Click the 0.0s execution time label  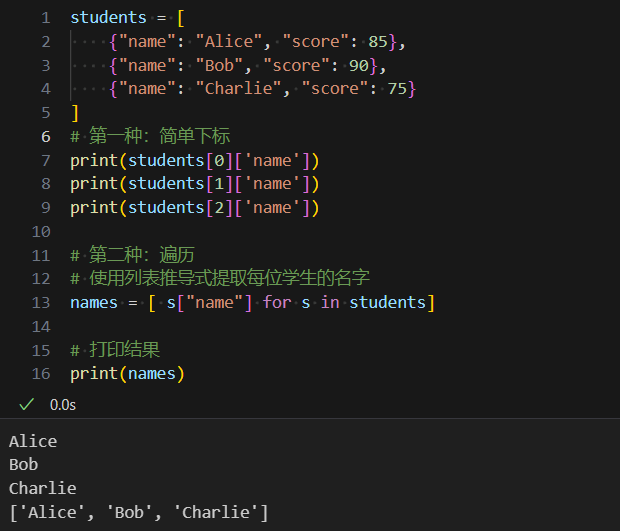pyautogui.click(x=62, y=405)
